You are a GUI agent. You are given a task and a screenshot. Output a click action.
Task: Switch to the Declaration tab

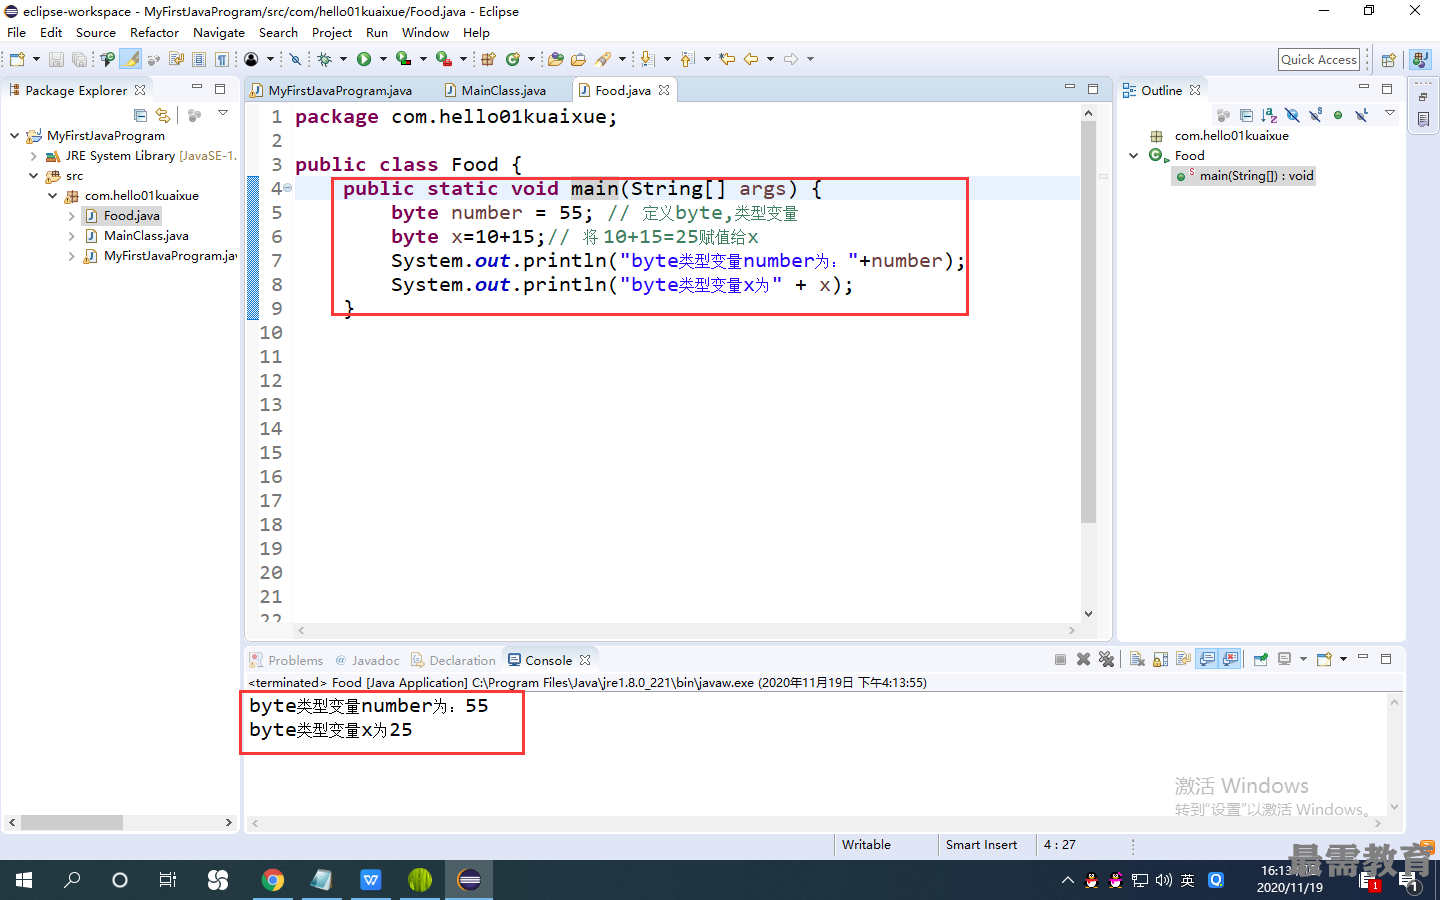click(x=453, y=660)
